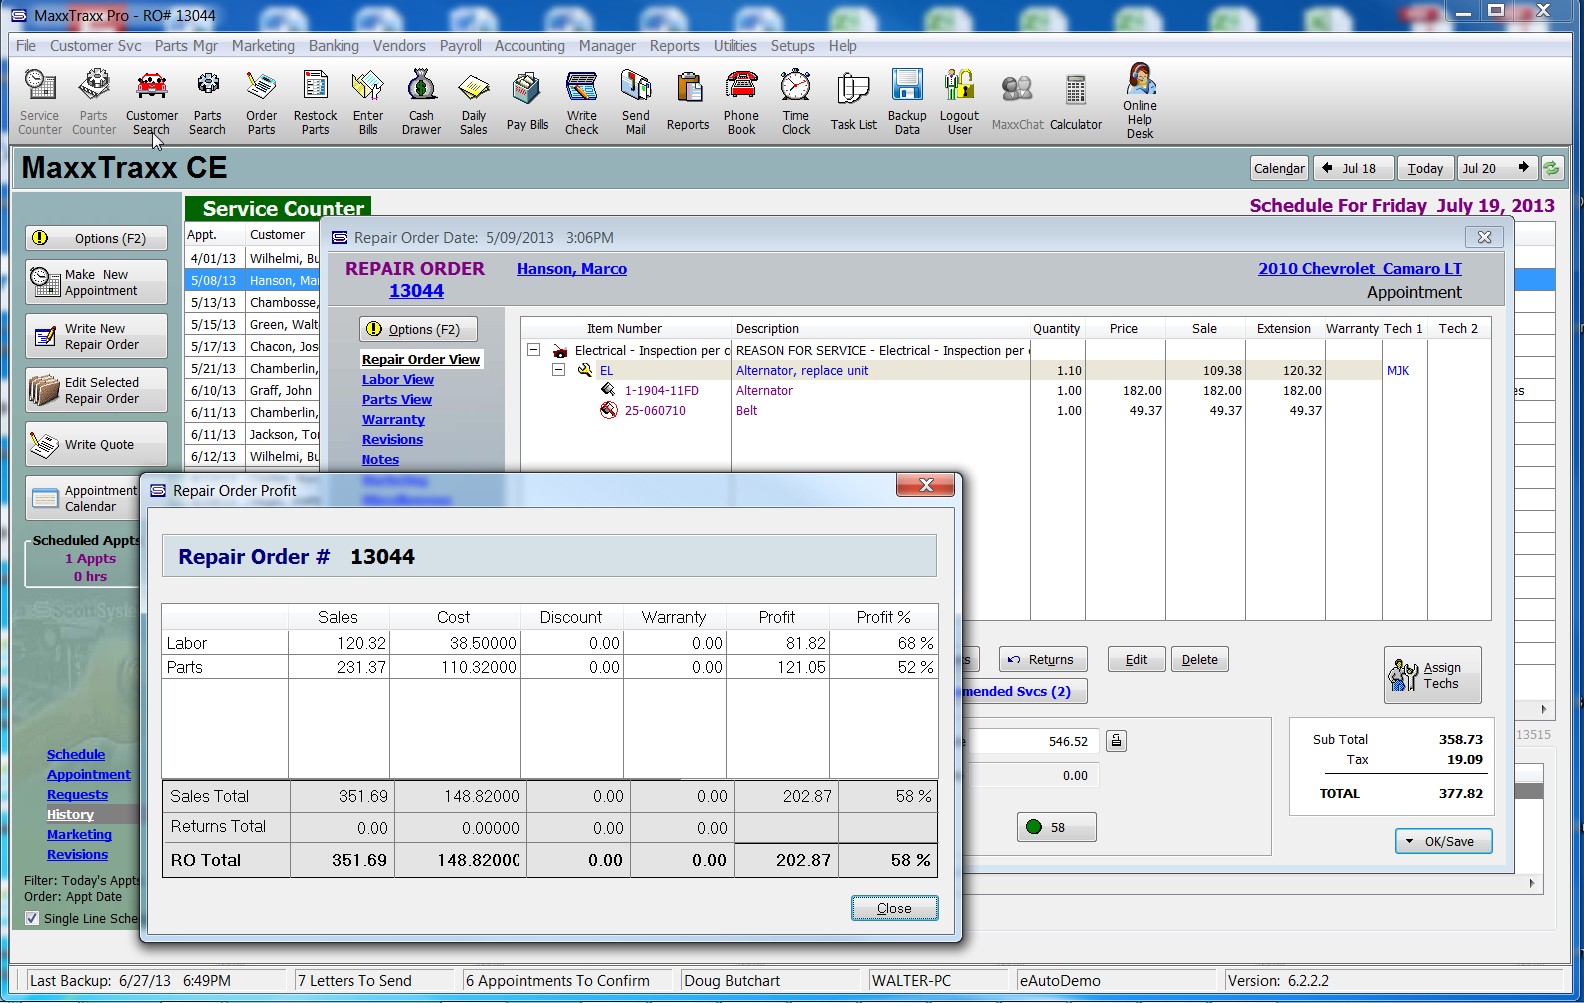1584x1003 pixels.
Task: Open the Warranty link
Action: pos(393,420)
